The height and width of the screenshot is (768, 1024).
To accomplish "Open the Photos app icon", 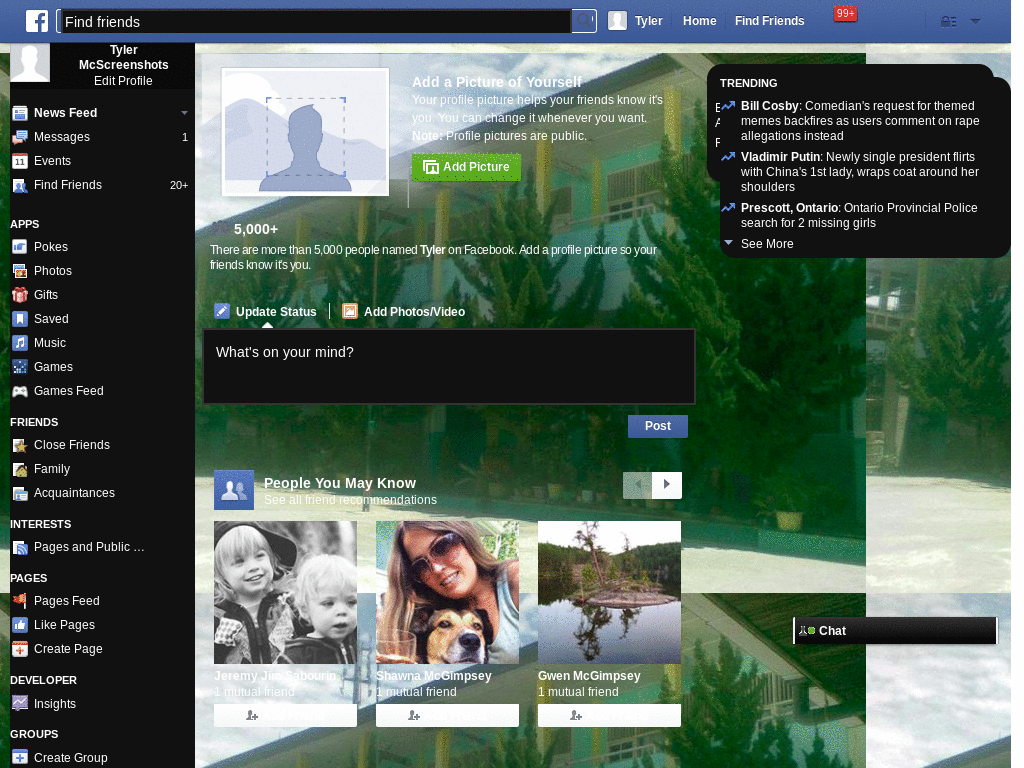I will click(x=20, y=271).
